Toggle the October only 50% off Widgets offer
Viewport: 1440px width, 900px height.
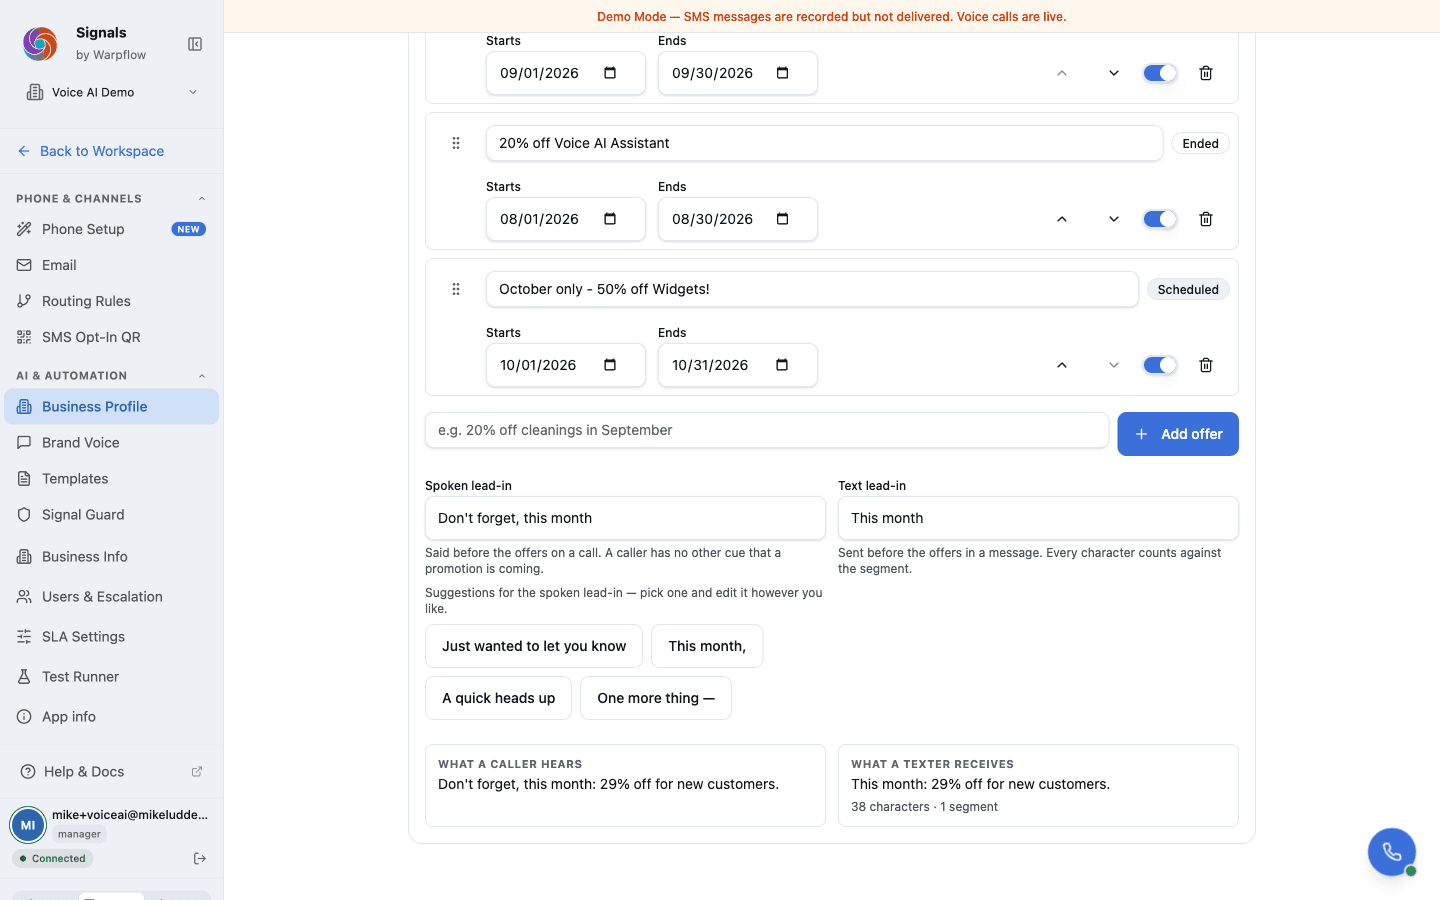[1160, 365]
